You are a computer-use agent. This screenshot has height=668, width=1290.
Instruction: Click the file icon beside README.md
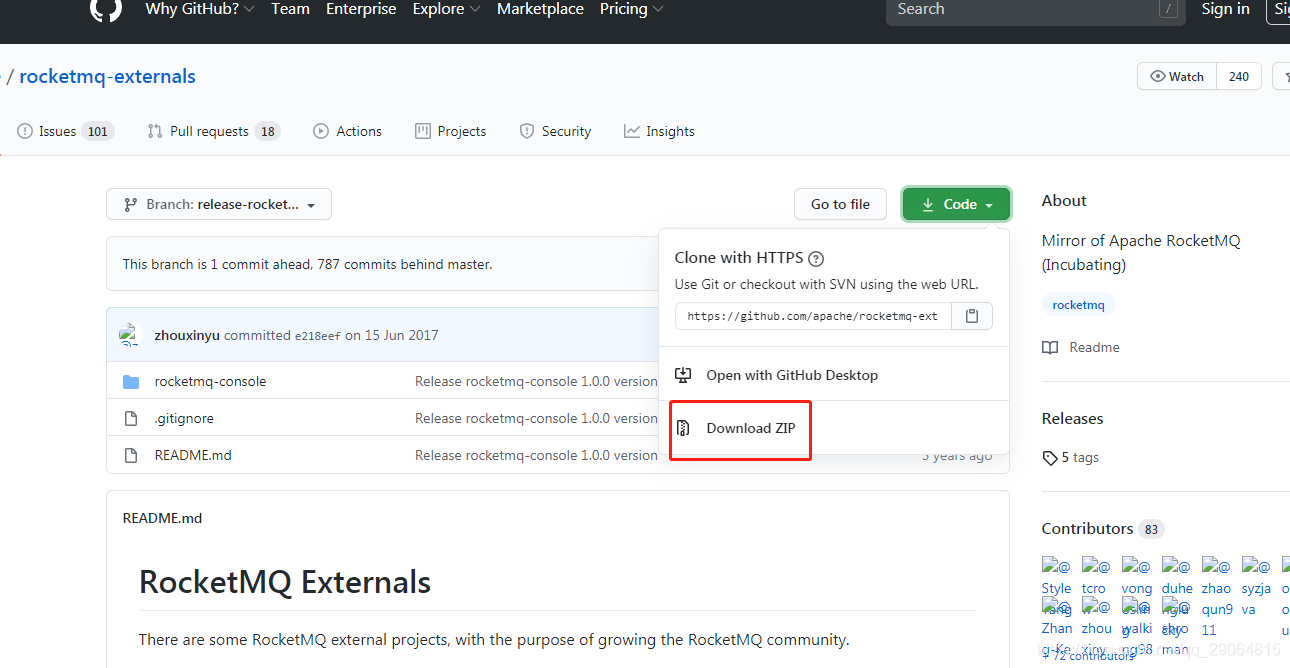click(131, 455)
